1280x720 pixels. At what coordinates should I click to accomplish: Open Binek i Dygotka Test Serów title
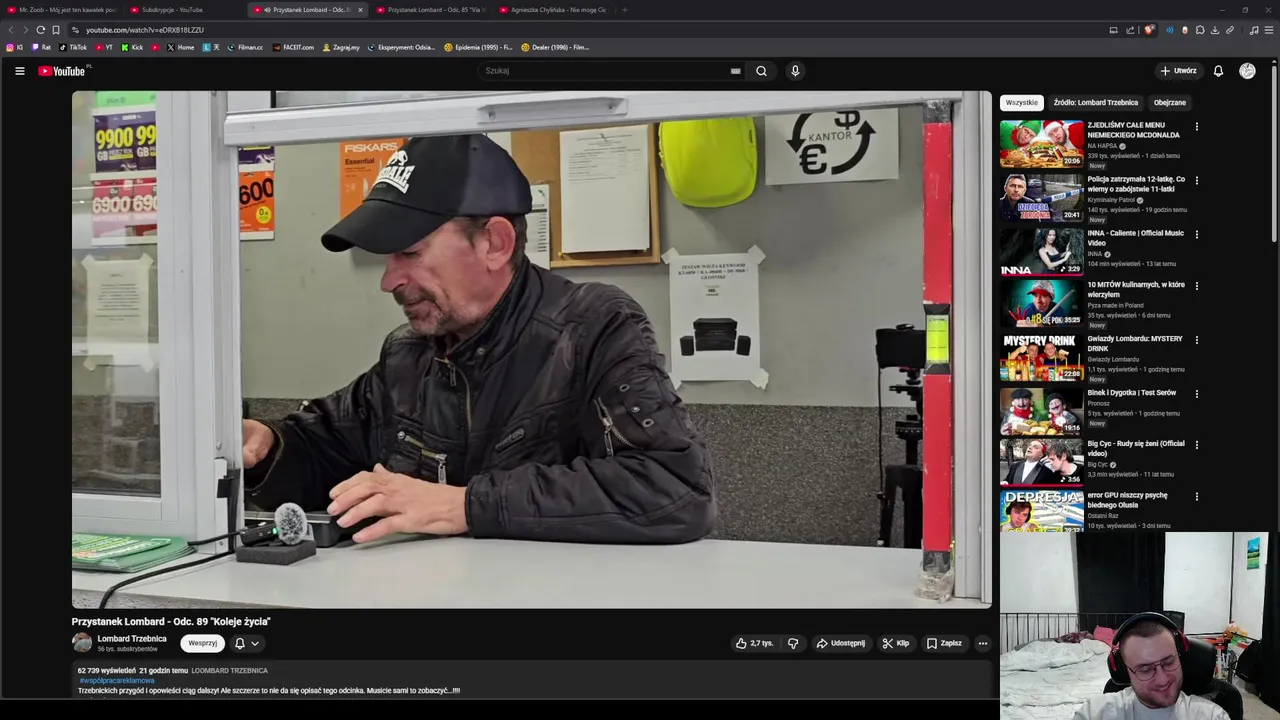tap(1132, 393)
